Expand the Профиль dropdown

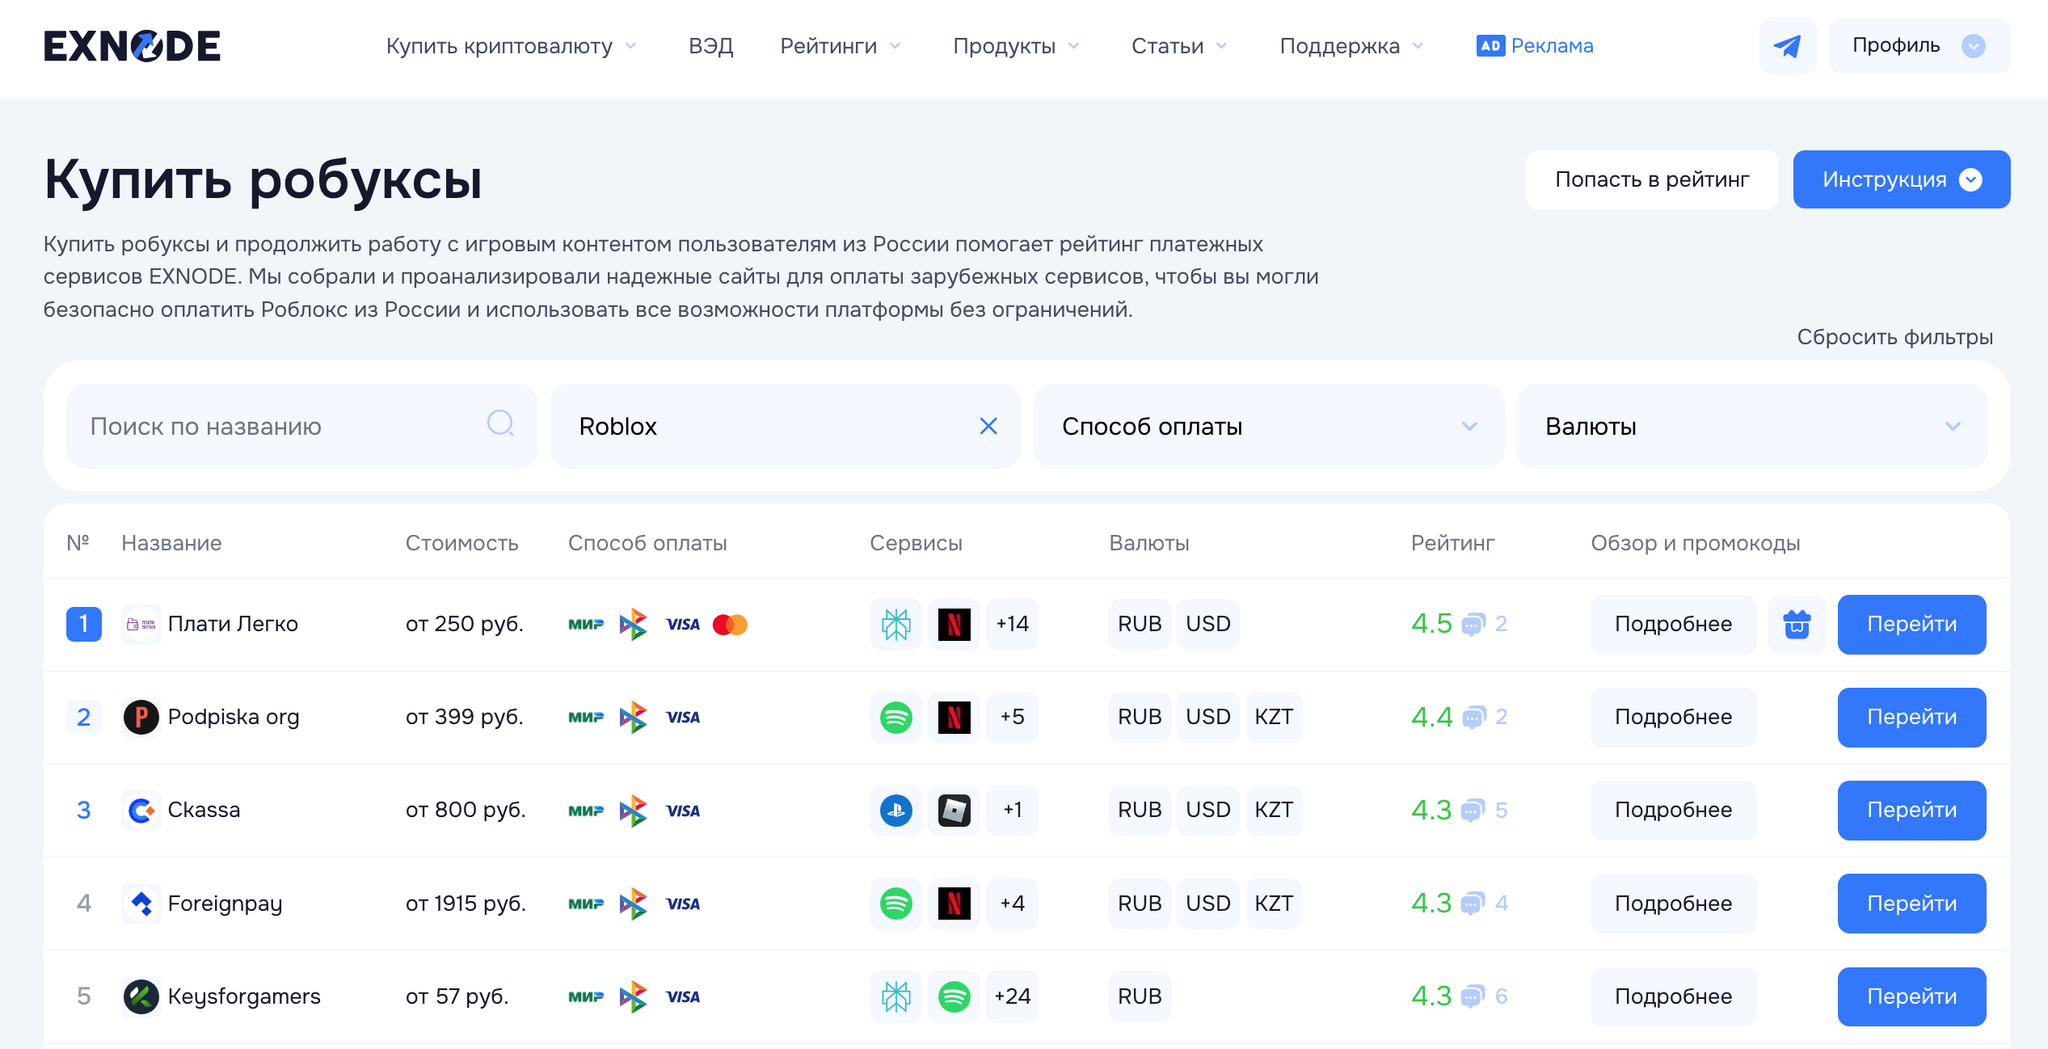[x=1918, y=46]
